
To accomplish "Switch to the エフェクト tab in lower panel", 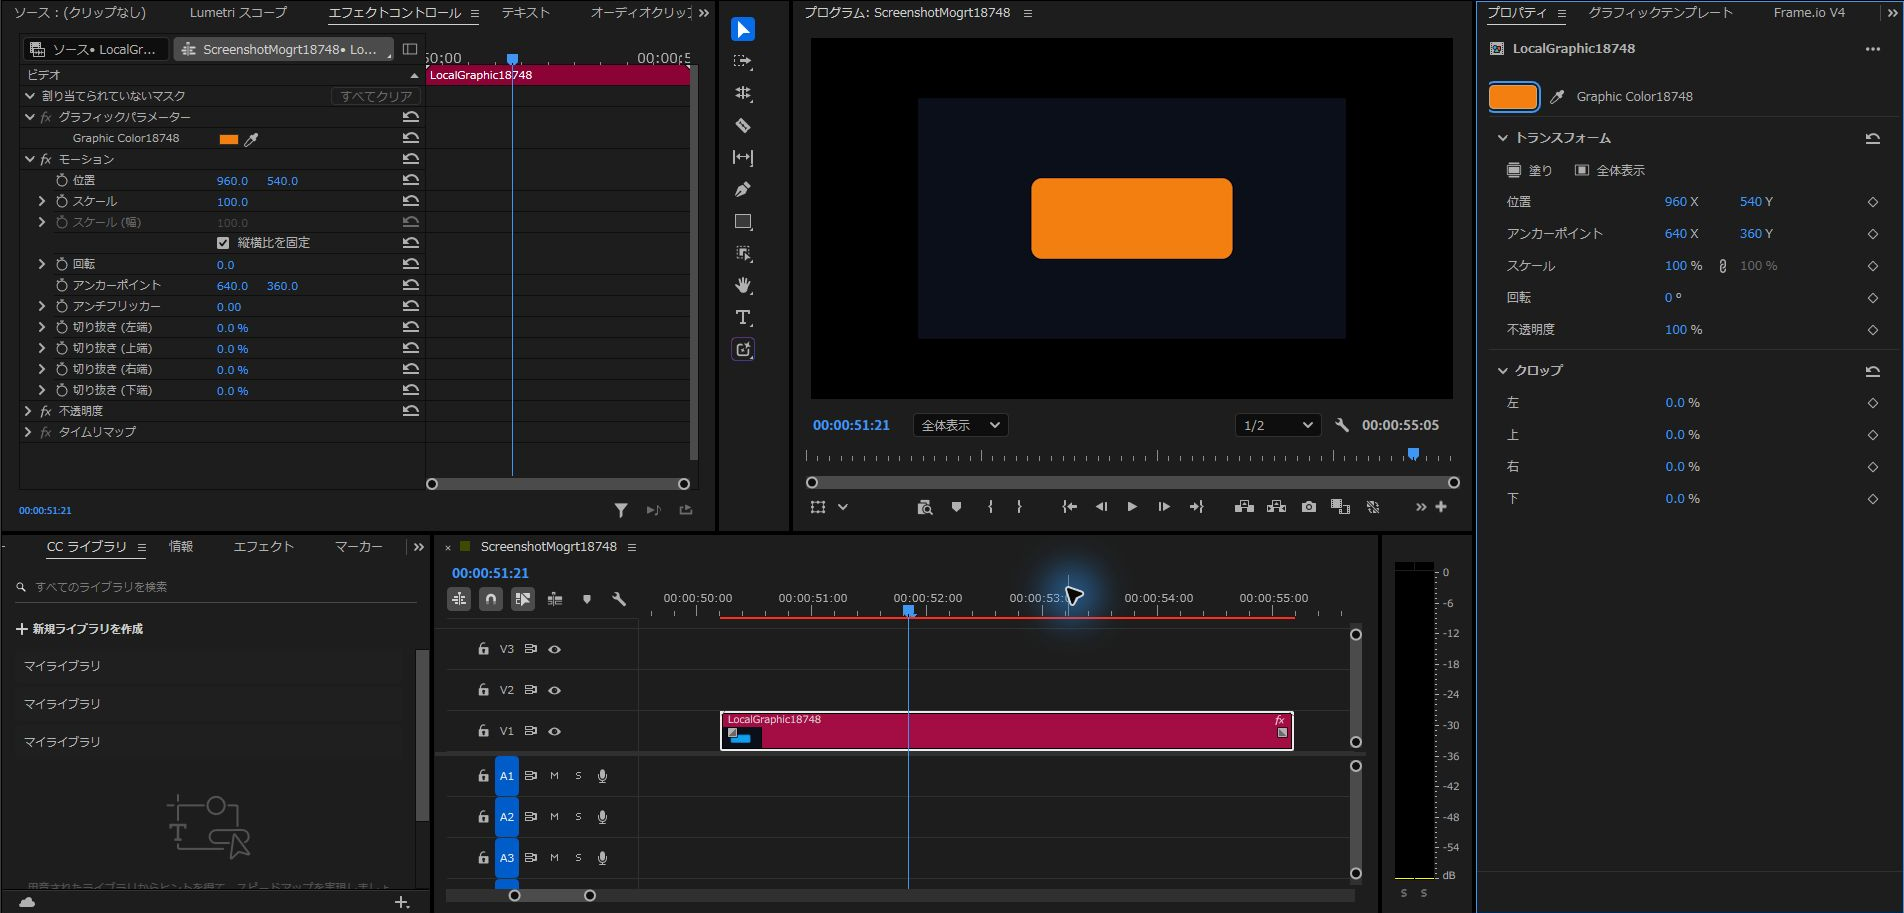I will (264, 547).
